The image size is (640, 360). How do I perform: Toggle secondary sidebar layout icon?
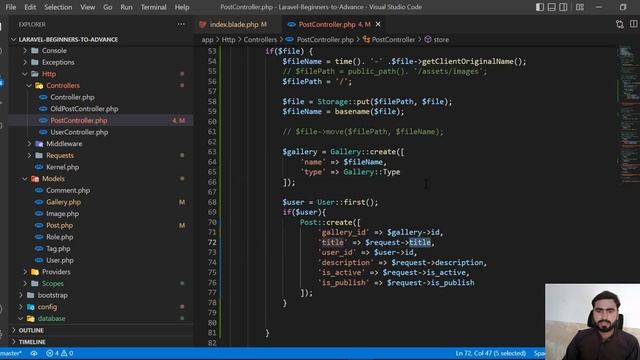(x=563, y=7)
